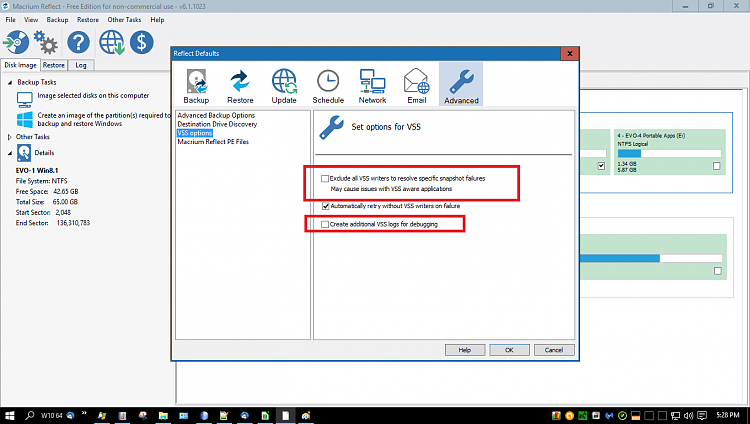Click the W10 64 taskbar toolbar label

click(x=52, y=415)
